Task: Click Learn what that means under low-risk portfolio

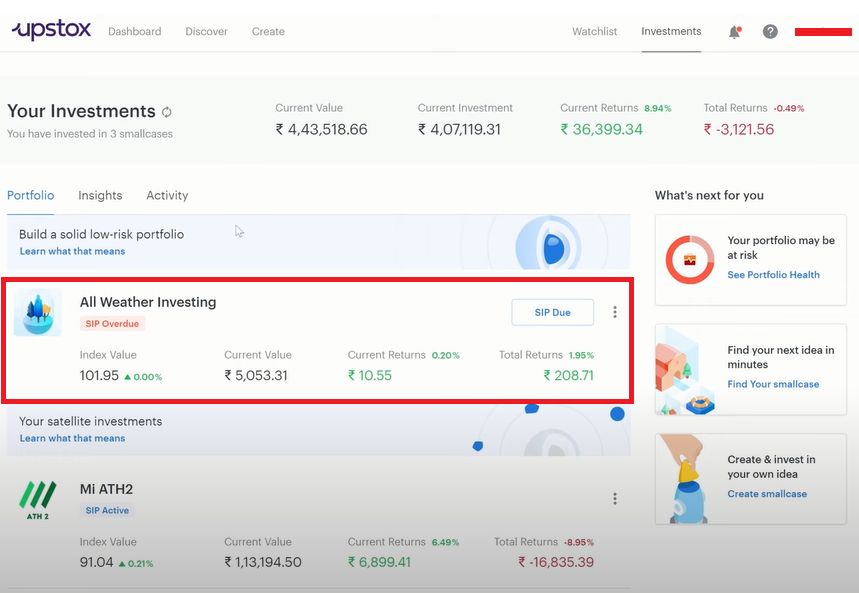Action: [72, 251]
